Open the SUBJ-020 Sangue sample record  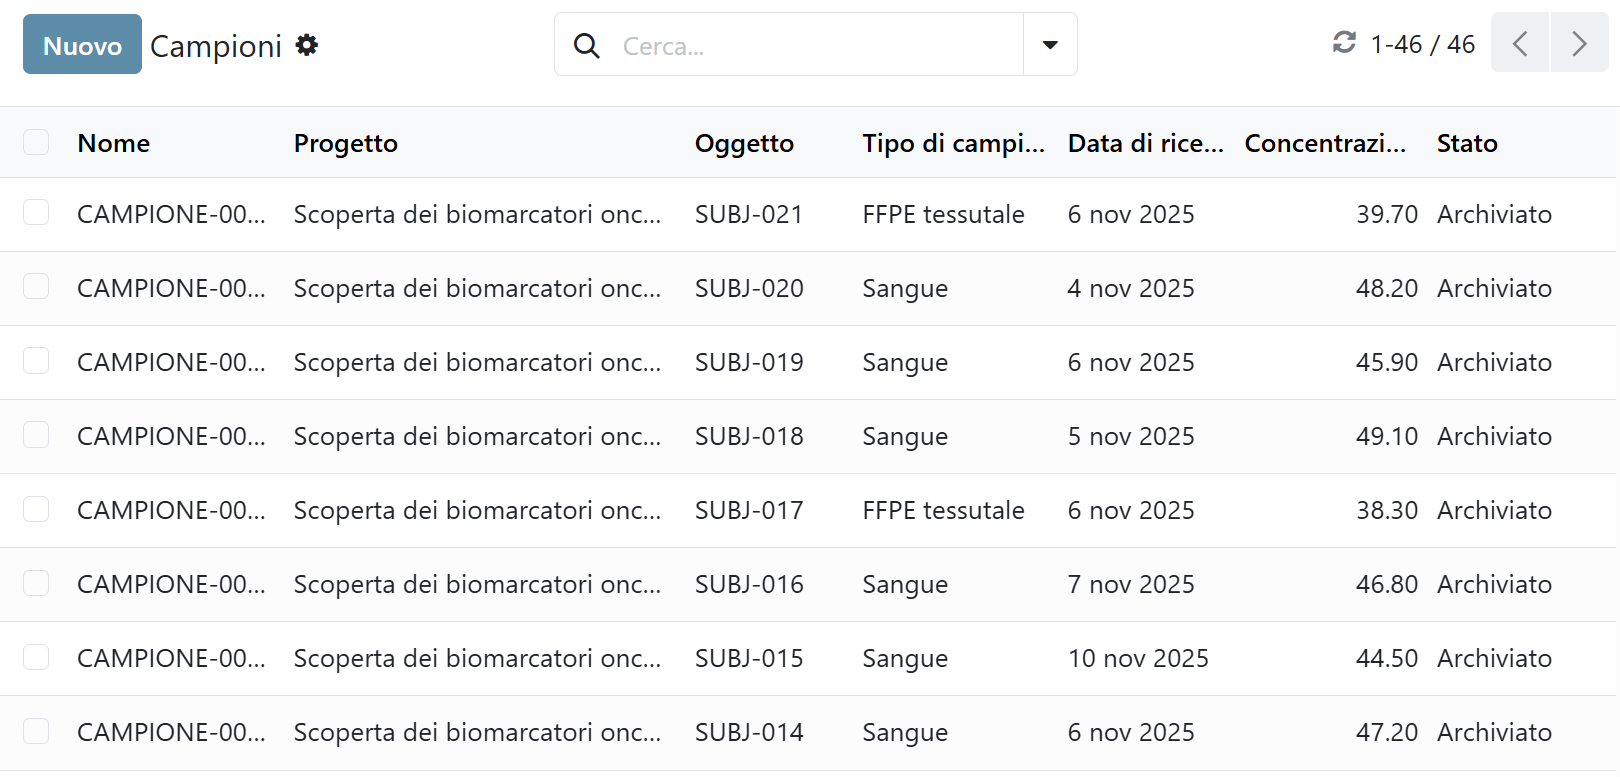(808, 288)
